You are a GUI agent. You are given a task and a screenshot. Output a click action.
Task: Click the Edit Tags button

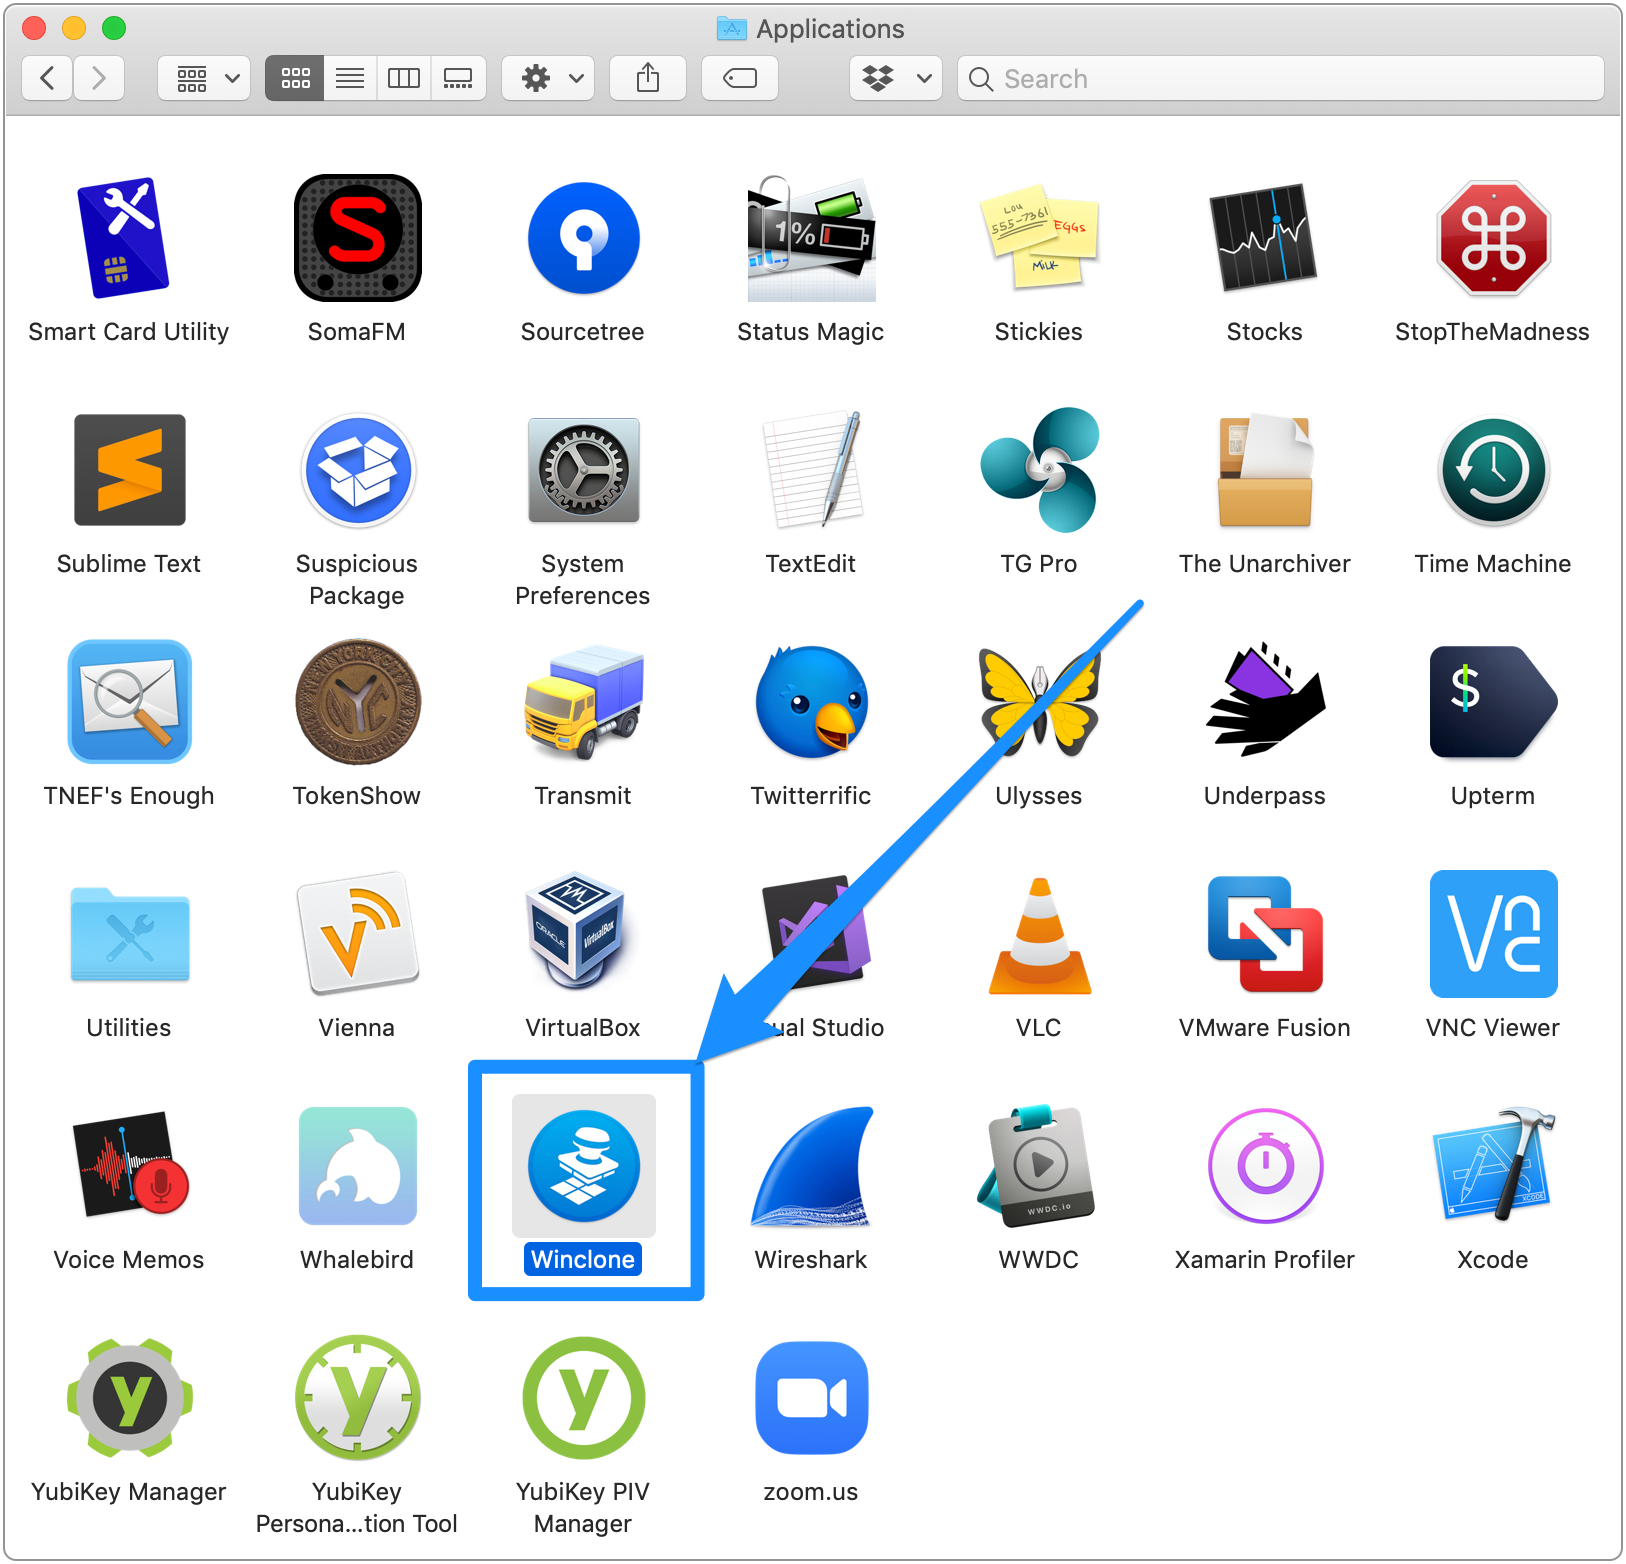pyautogui.click(x=740, y=78)
